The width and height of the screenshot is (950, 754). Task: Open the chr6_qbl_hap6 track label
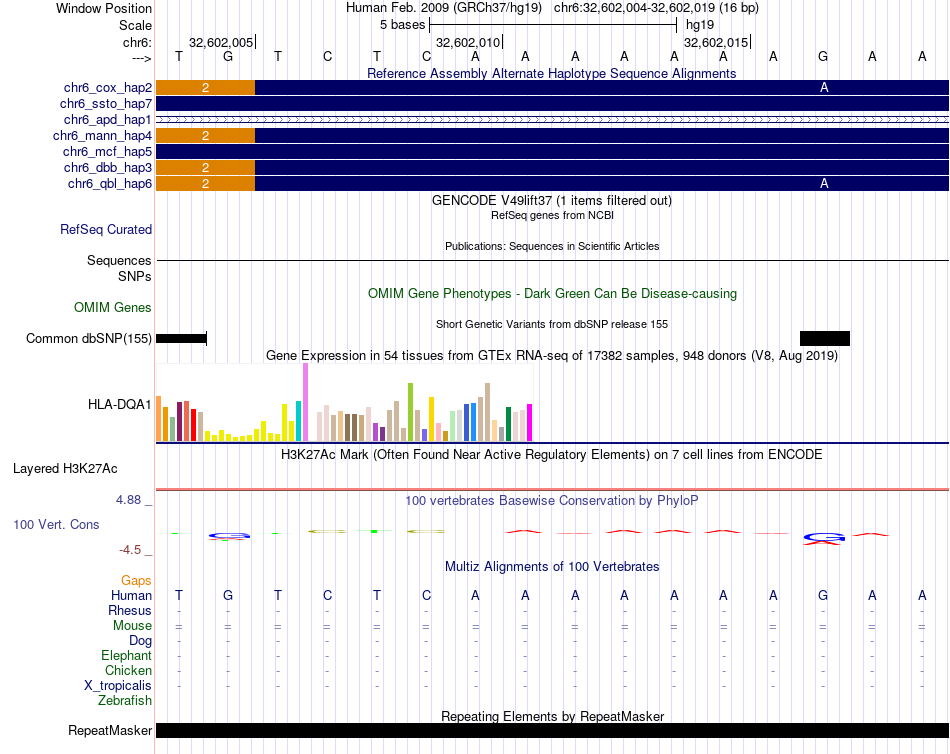click(x=110, y=184)
